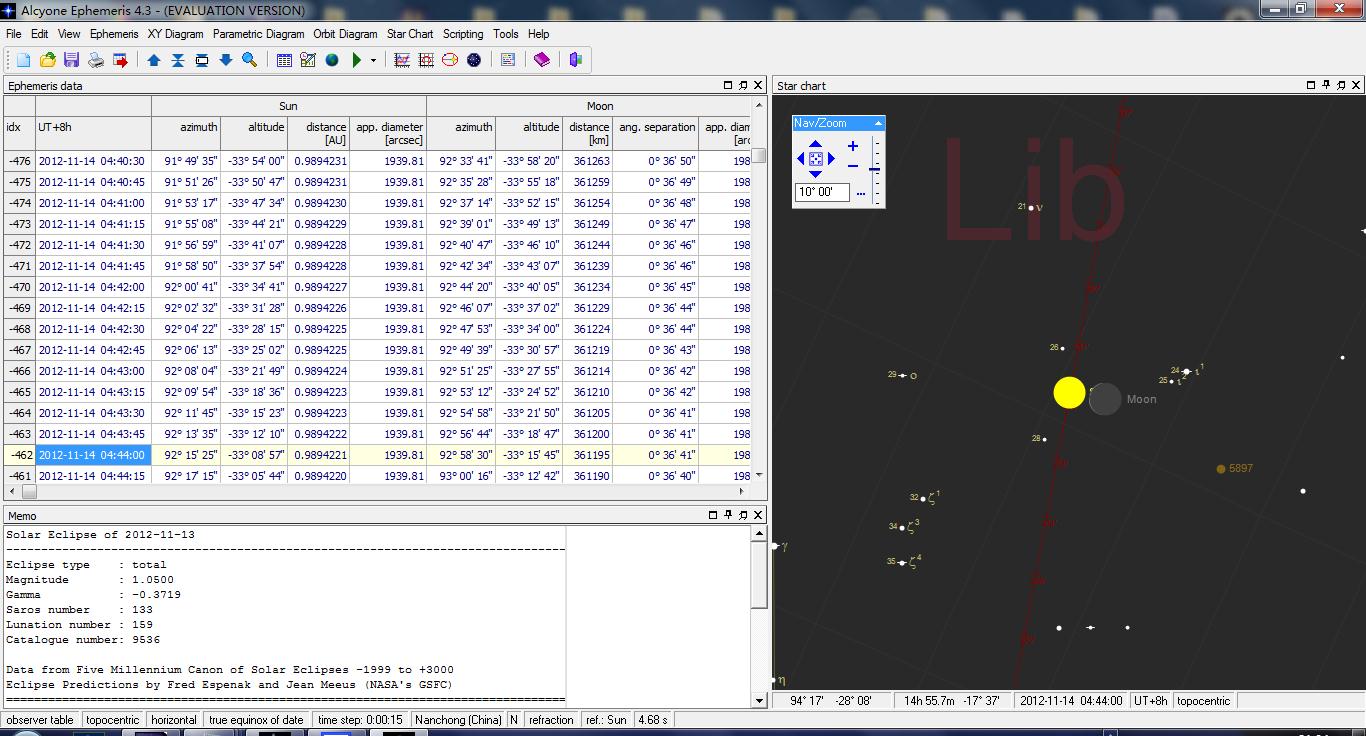The height and width of the screenshot is (736, 1366).
Task: Click the grey Moon disc in star chart
Action: [x=1105, y=399]
